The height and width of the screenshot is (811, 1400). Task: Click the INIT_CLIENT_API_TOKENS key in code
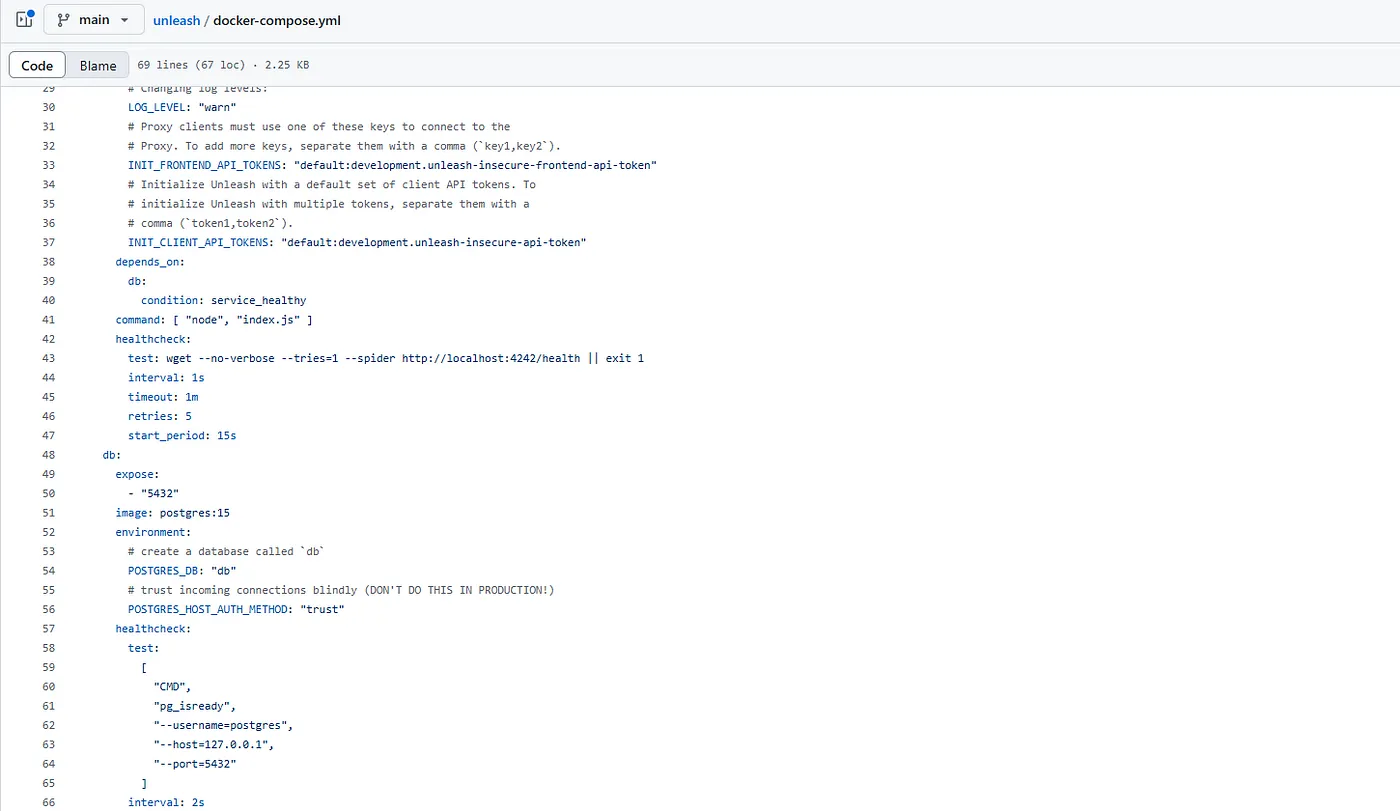201,242
